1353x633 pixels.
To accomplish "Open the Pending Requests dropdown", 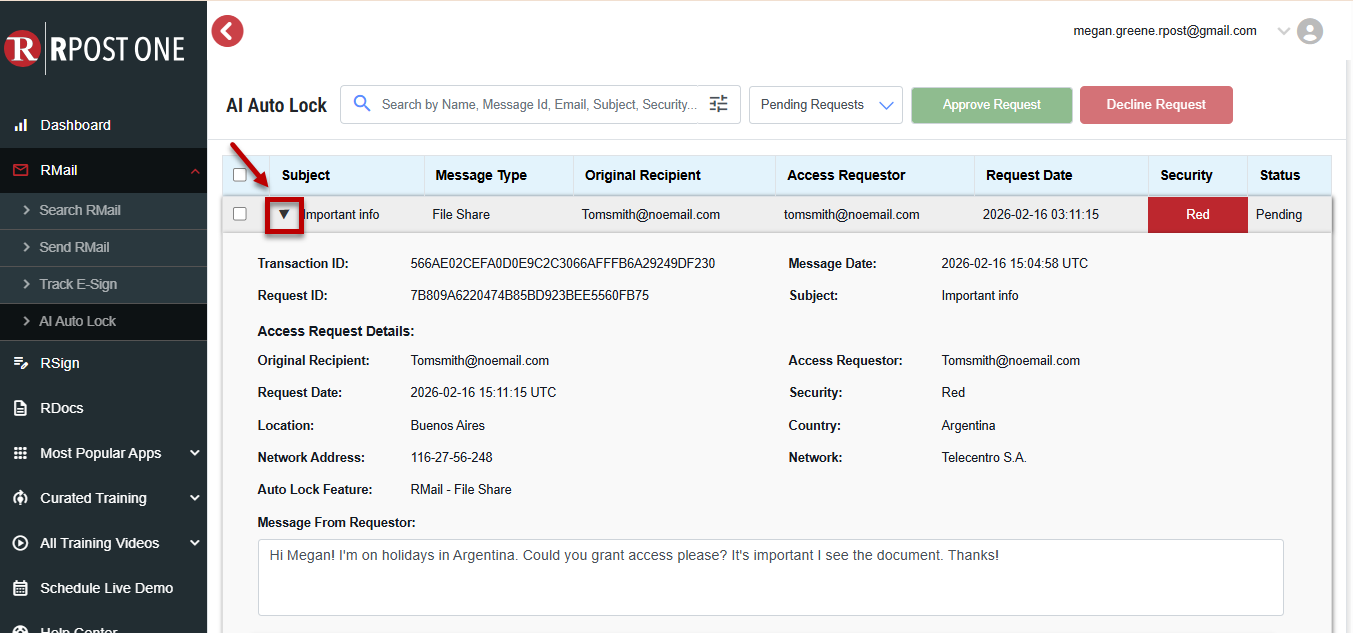I will coord(825,105).
